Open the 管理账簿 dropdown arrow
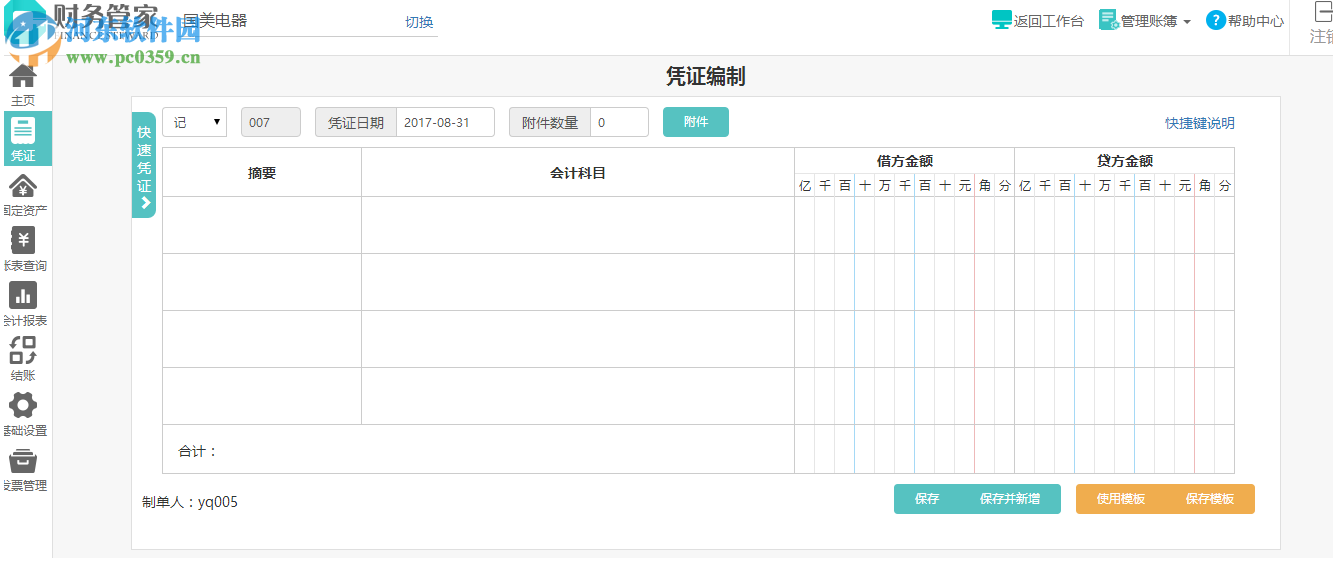The image size is (1333, 565). pyautogui.click(x=1186, y=22)
